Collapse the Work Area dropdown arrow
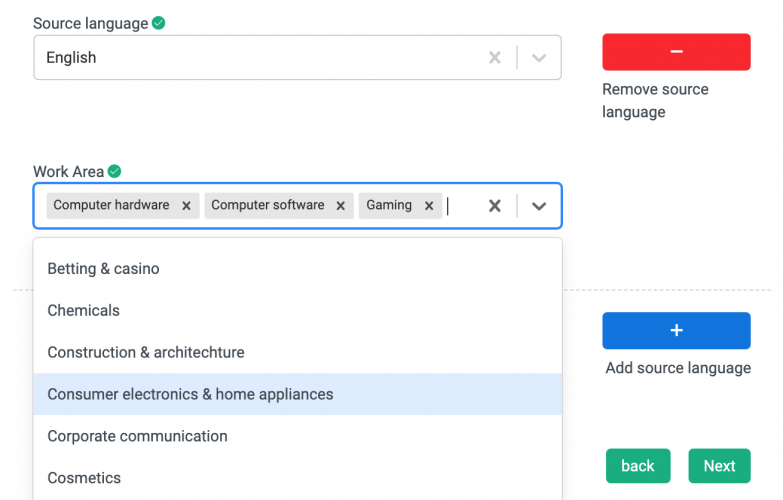Screen dimensions: 783x500 pos(539,206)
